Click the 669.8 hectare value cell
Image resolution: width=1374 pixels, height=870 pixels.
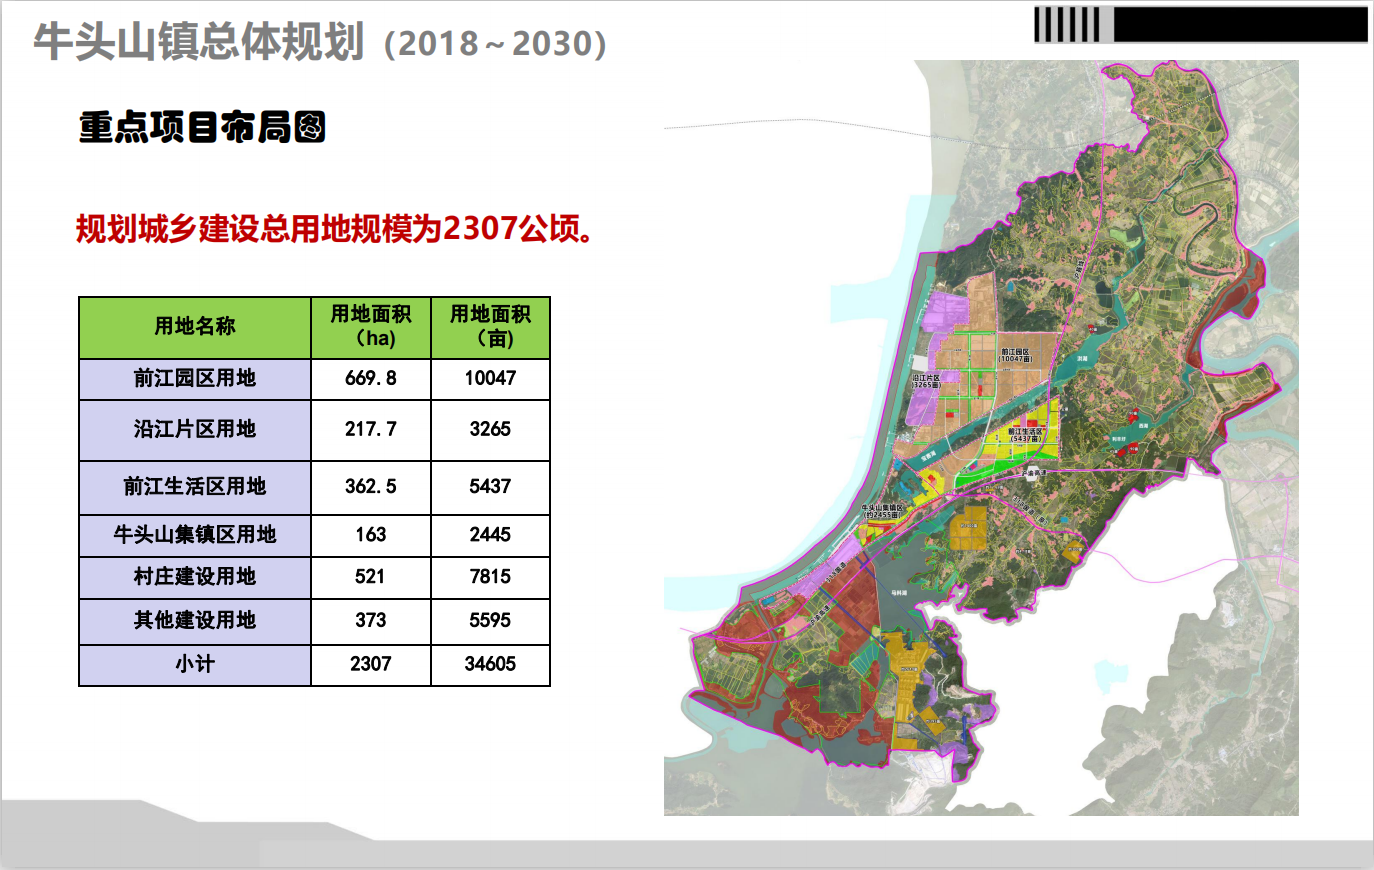371,379
